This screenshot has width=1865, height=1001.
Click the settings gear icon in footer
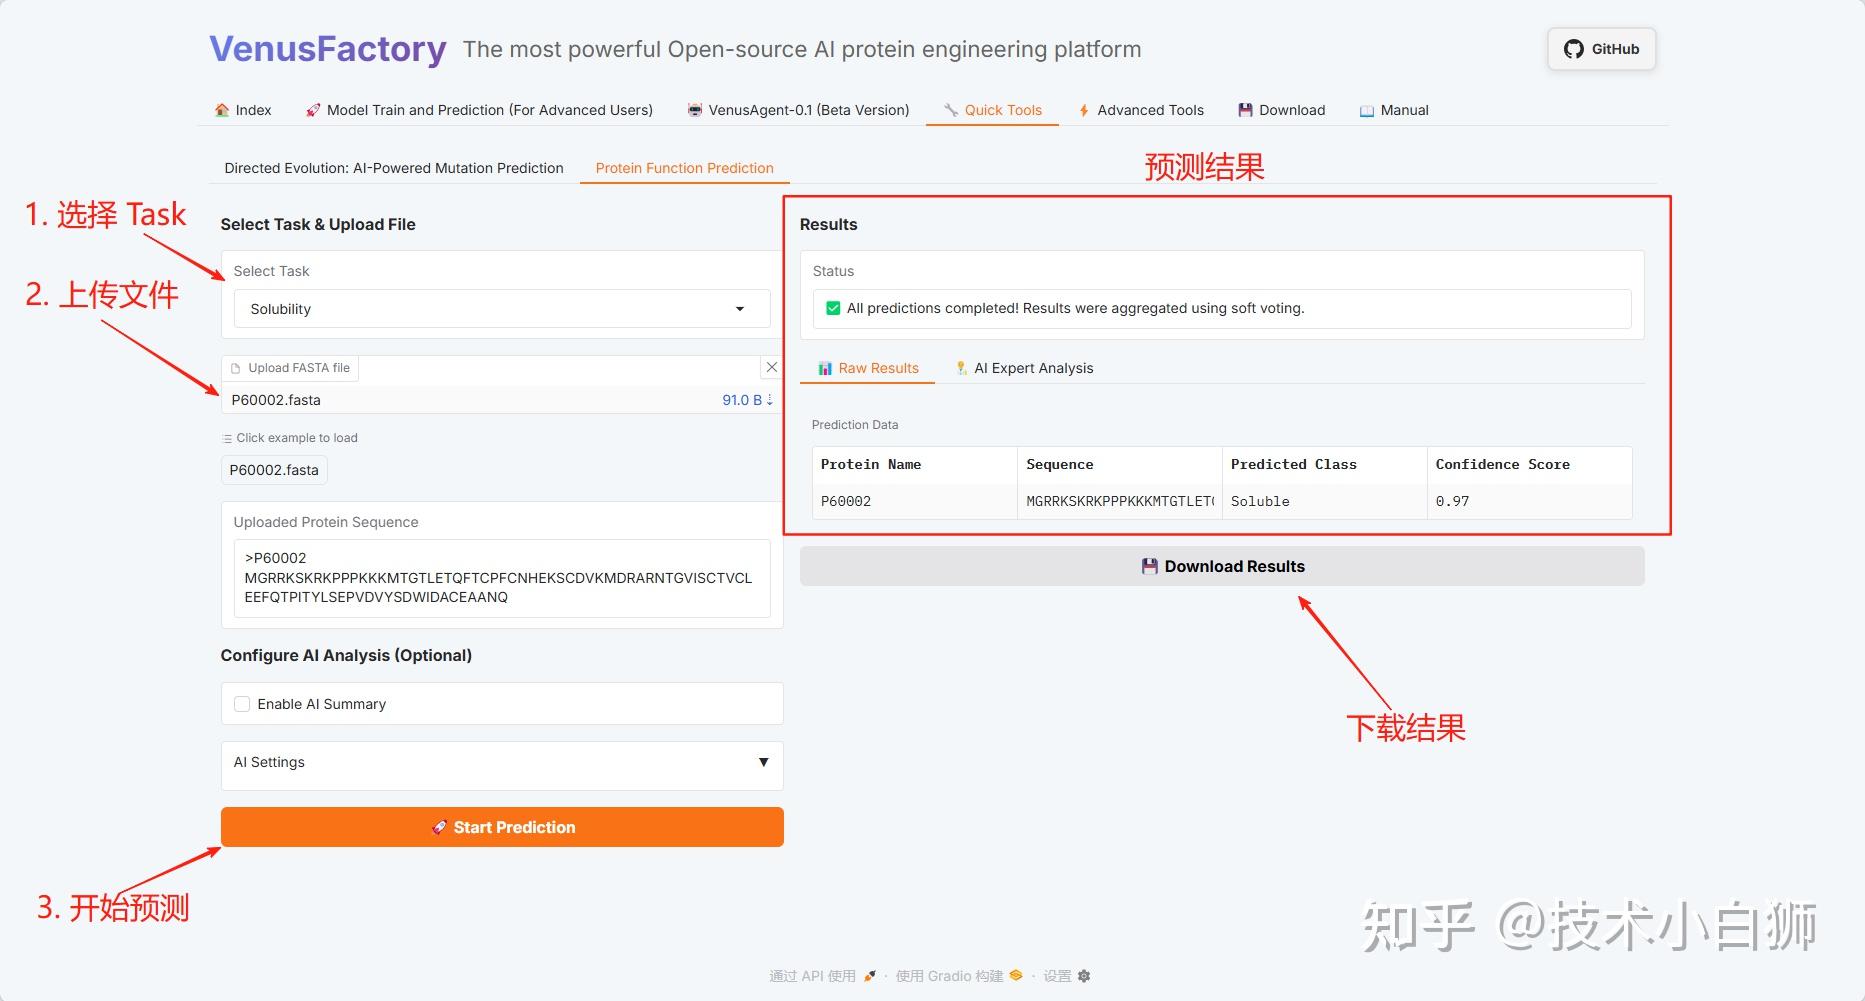click(x=1084, y=976)
